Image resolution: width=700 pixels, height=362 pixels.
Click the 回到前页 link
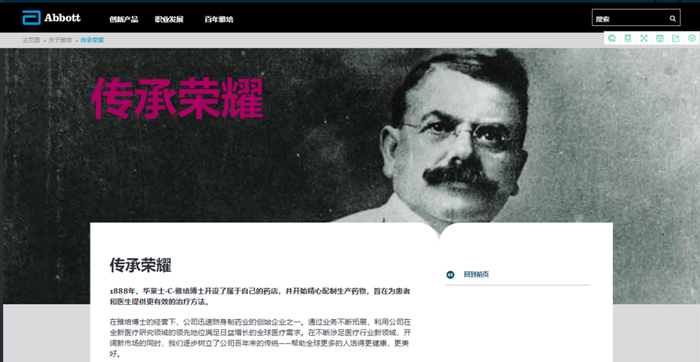(x=476, y=275)
